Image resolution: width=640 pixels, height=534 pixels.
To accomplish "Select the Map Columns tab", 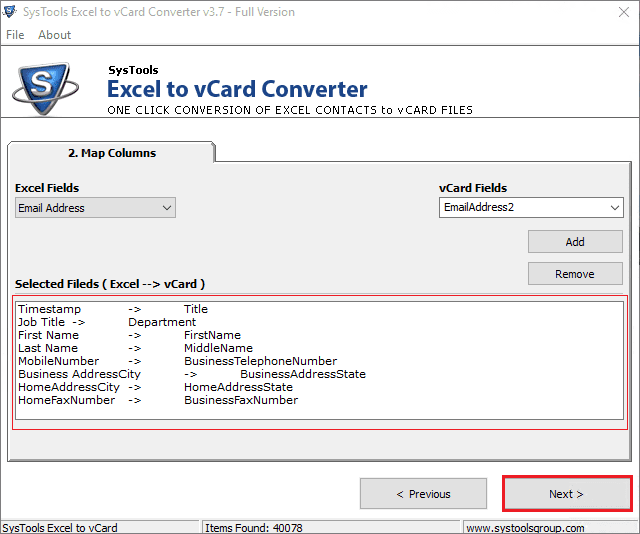I will (111, 153).
